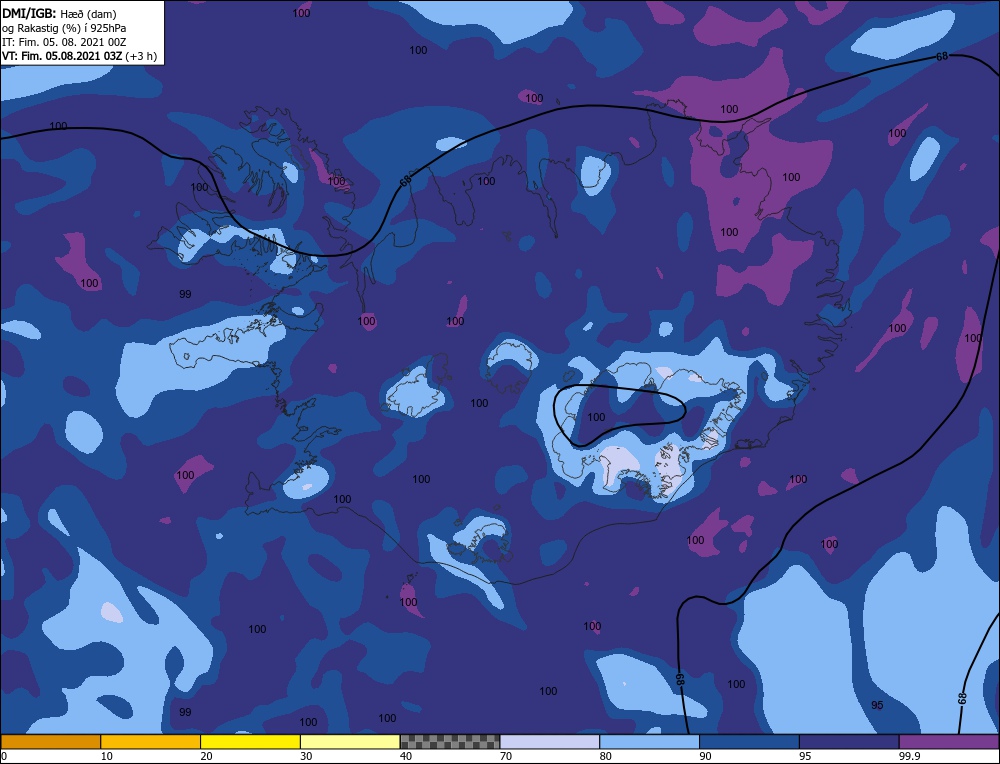Click the light blue 80–90 legend swatch
Image resolution: width=1000 pixels, height=764 pixels.
click(649, 741)
